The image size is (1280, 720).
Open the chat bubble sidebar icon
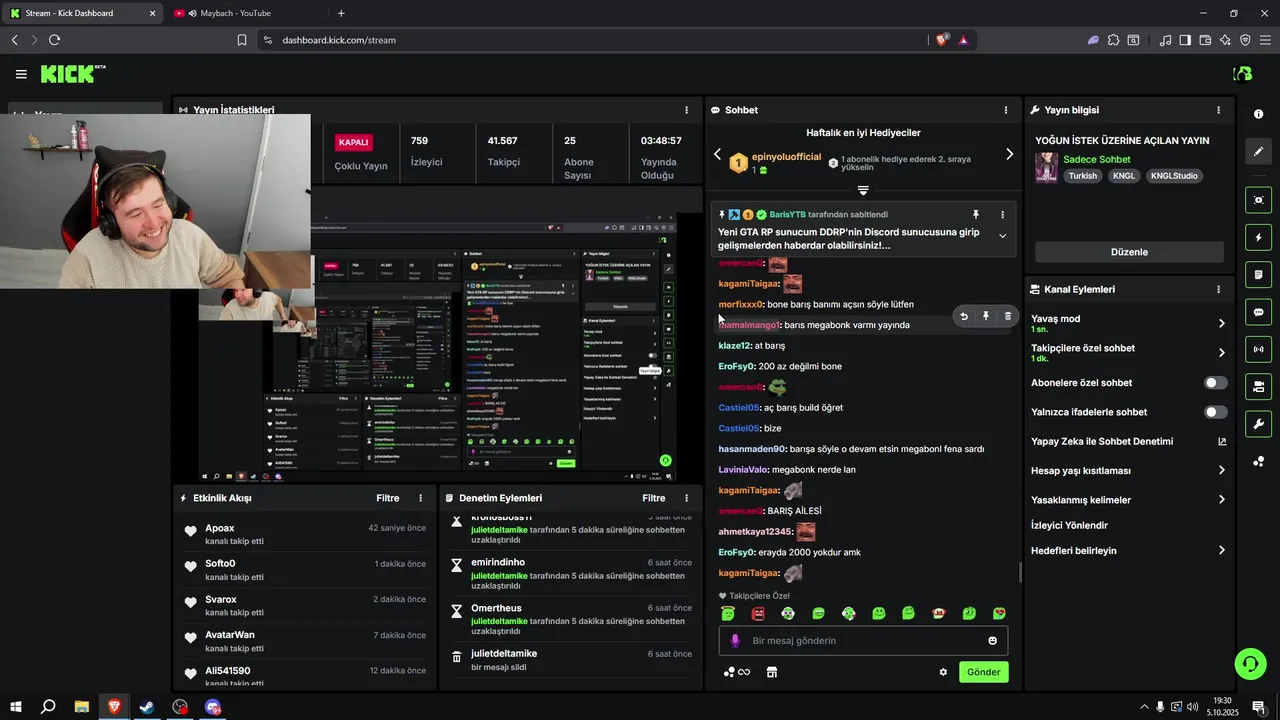(1259, 312)
